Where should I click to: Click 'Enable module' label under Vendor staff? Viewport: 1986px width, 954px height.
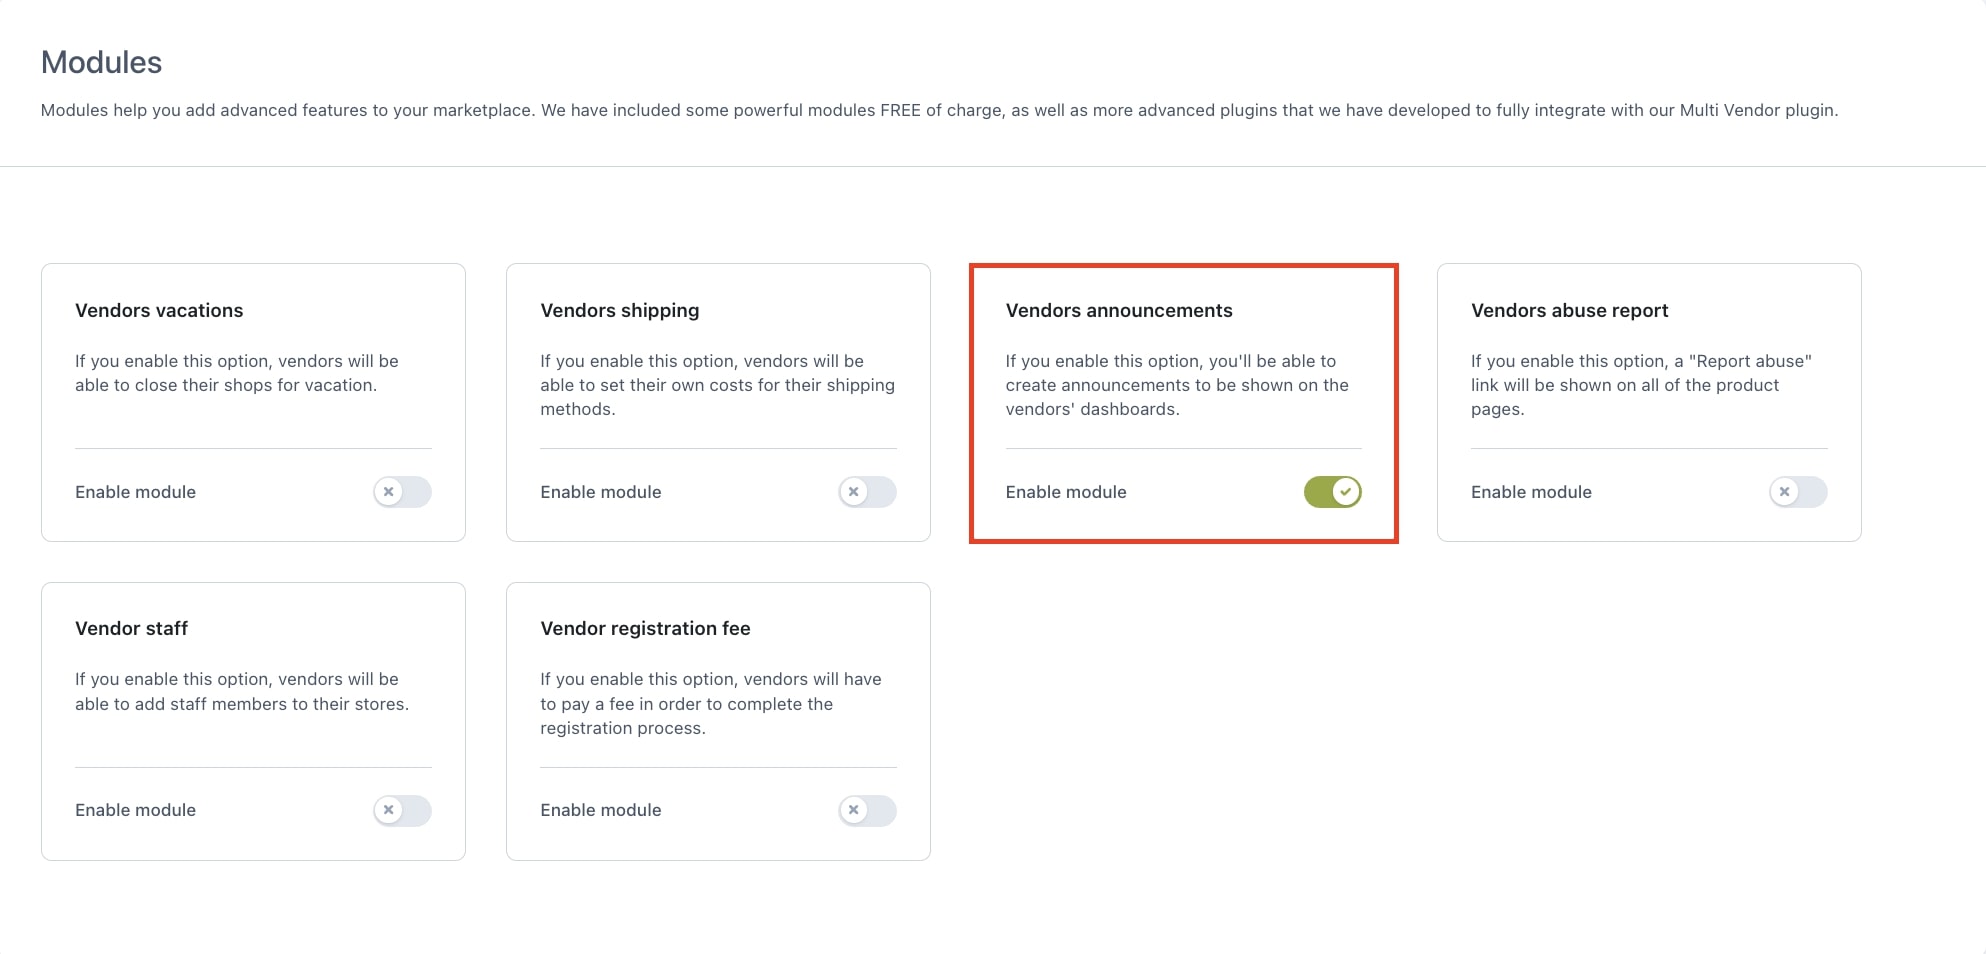point(135,810)
